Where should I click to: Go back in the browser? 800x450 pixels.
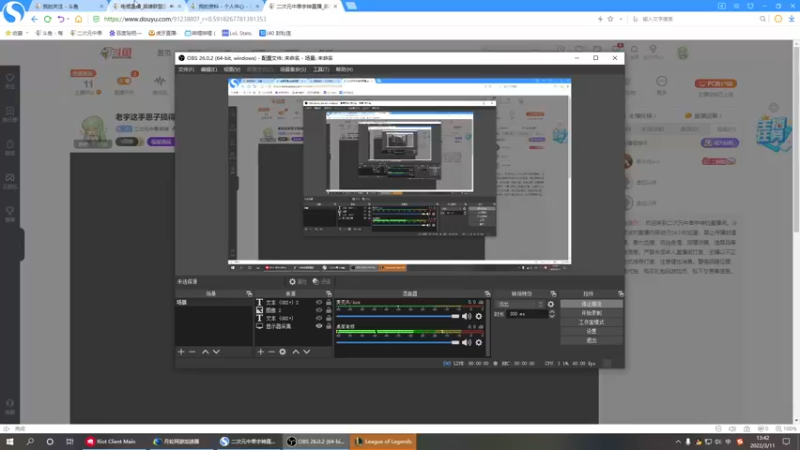pos(34,19)
